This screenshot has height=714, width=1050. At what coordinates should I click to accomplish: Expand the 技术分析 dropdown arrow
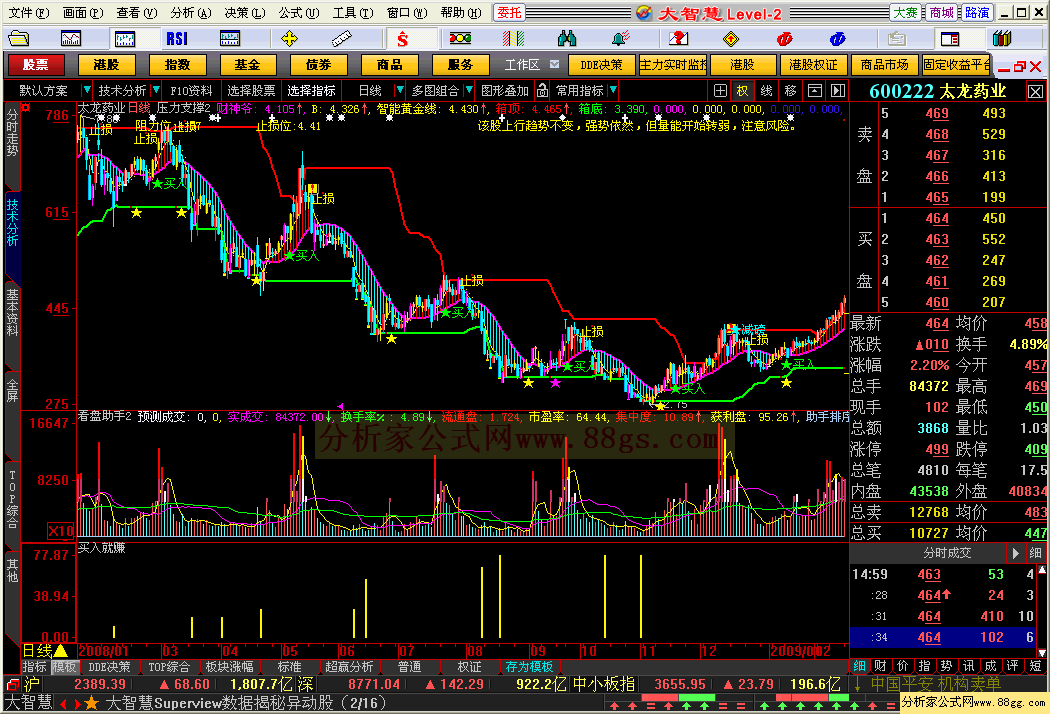point(156,90)
